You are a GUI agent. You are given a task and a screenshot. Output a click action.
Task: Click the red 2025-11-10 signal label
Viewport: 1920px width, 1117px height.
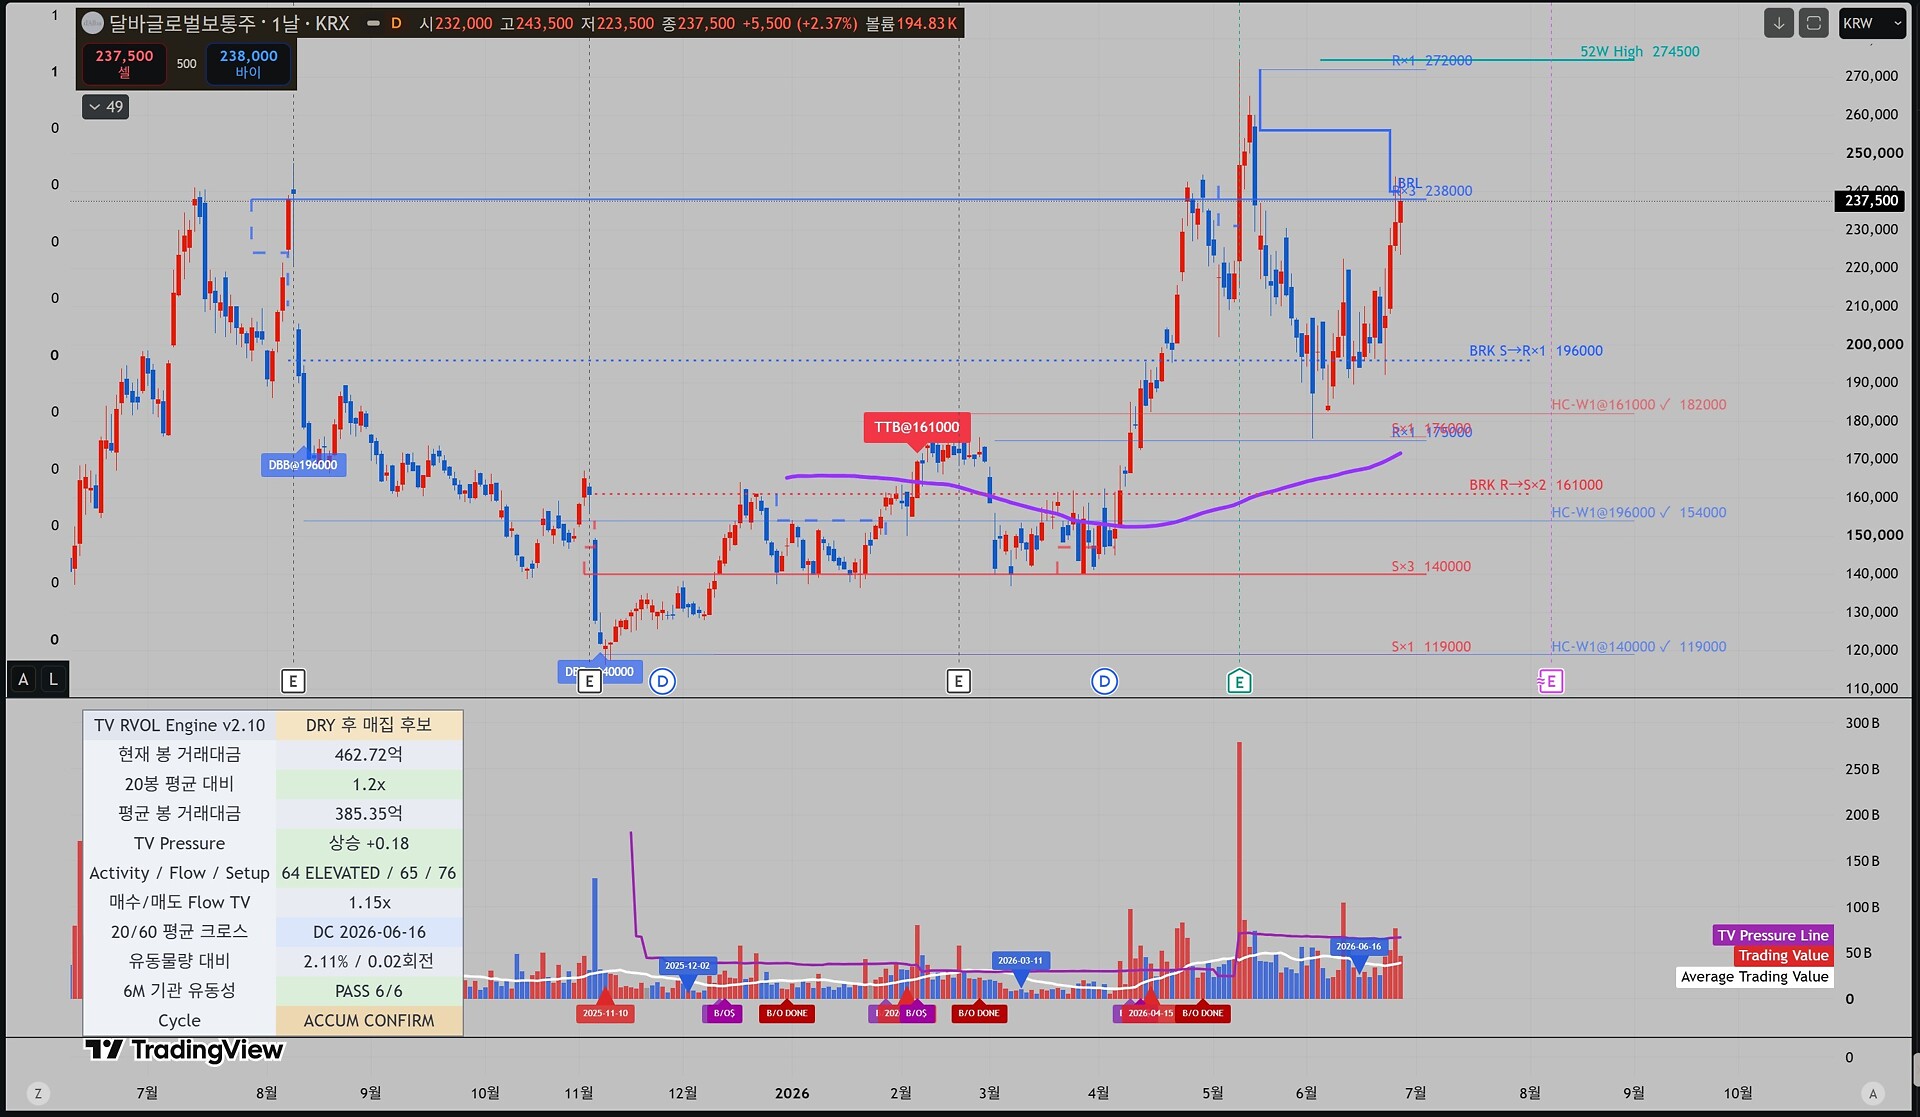coord(605,1013)
